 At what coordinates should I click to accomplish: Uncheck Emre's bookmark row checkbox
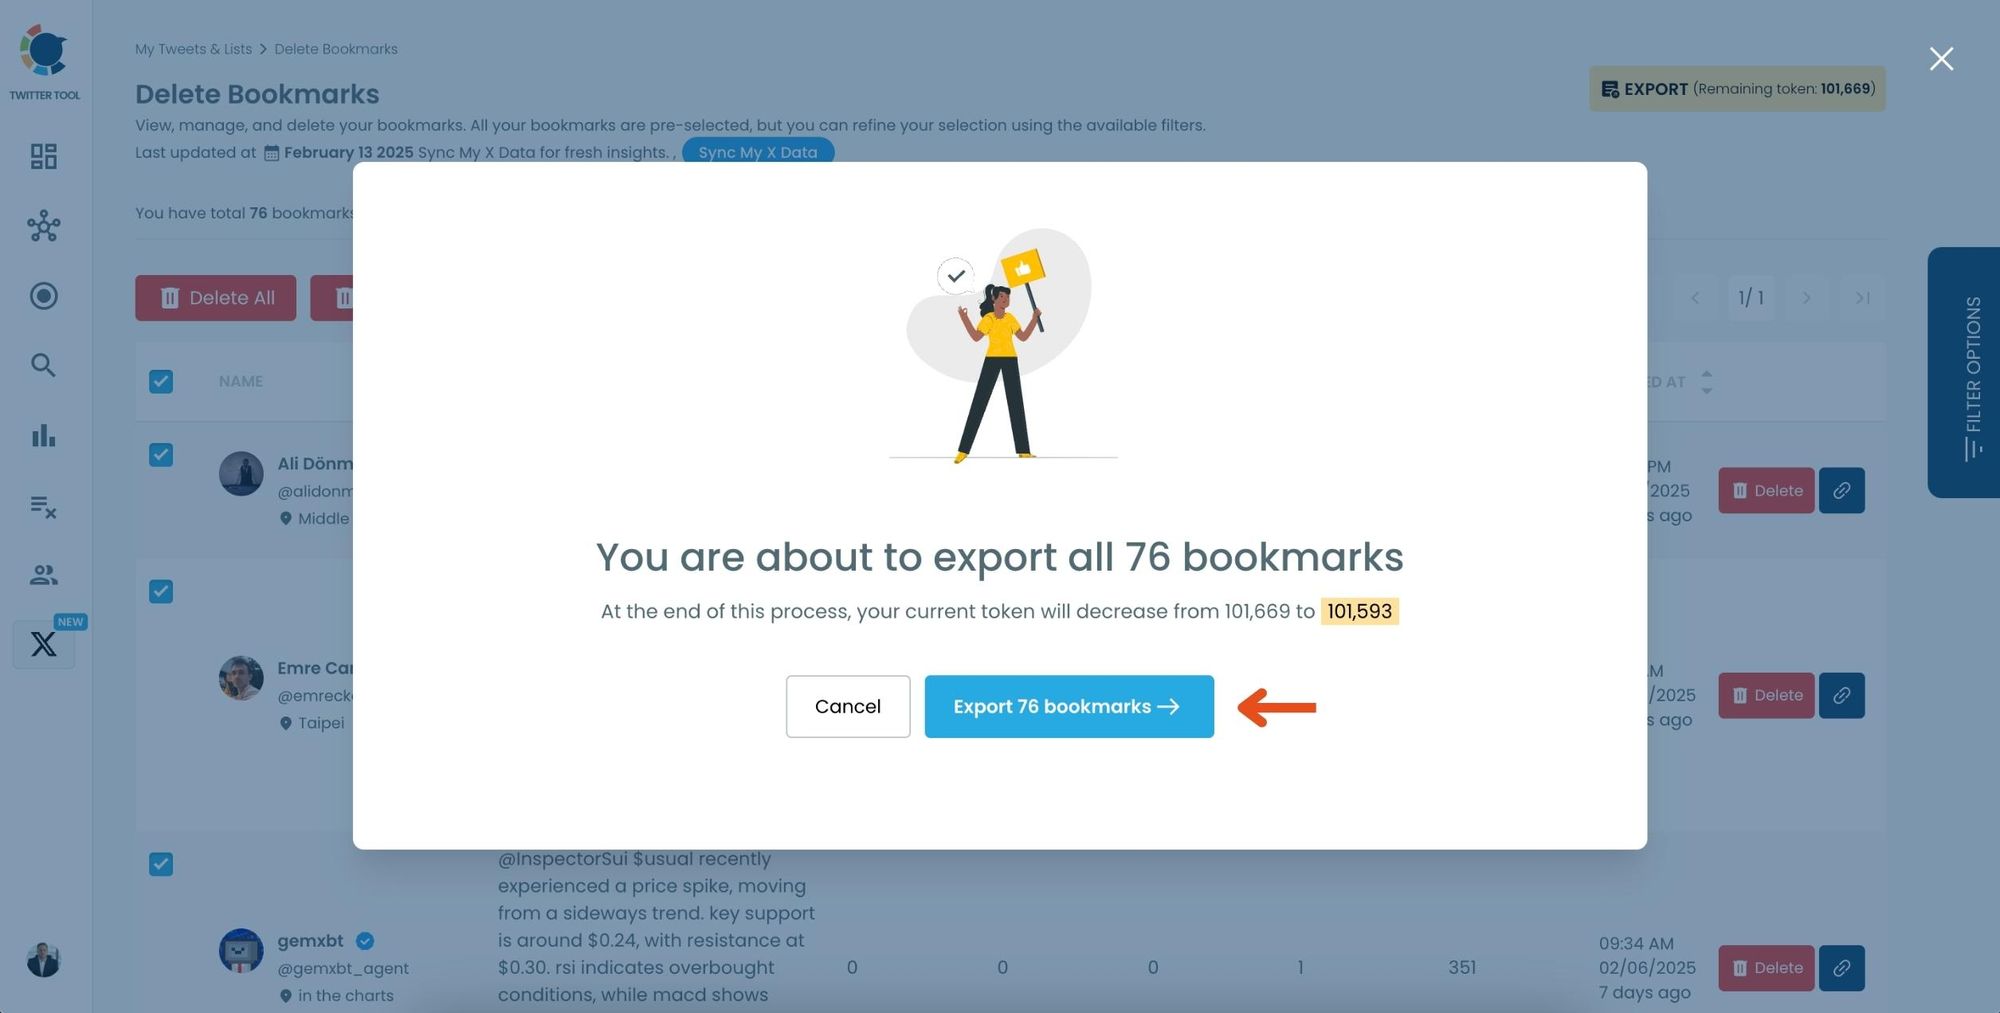pyautogui.click(x=161, y=591)
